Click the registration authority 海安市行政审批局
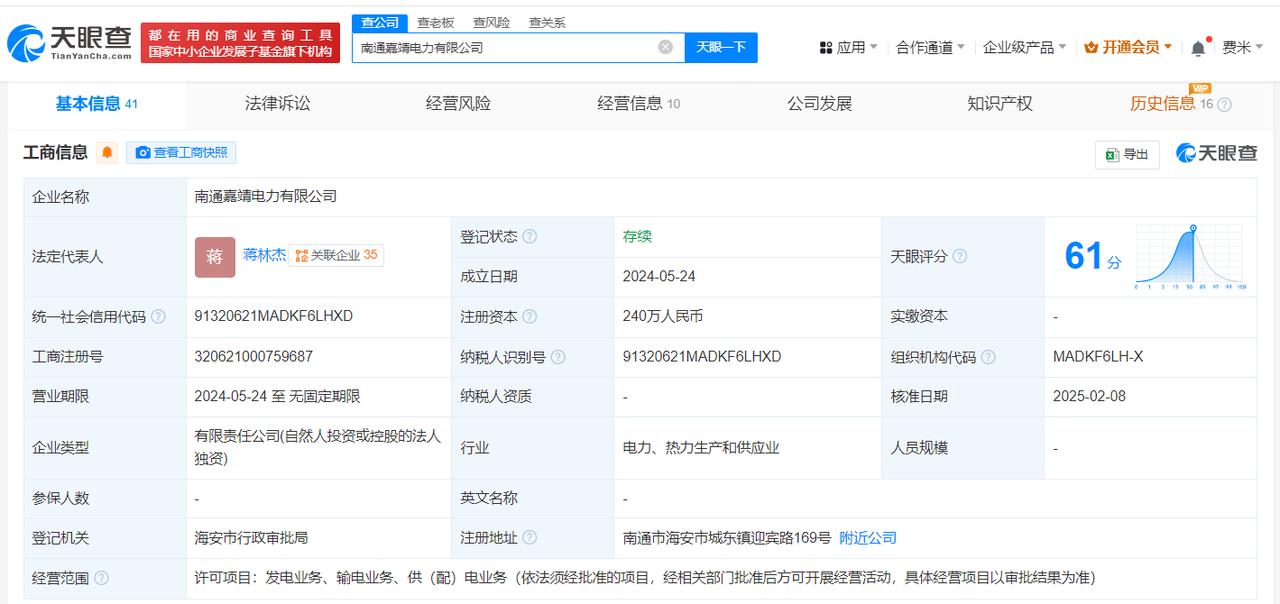 click(251, 538)
